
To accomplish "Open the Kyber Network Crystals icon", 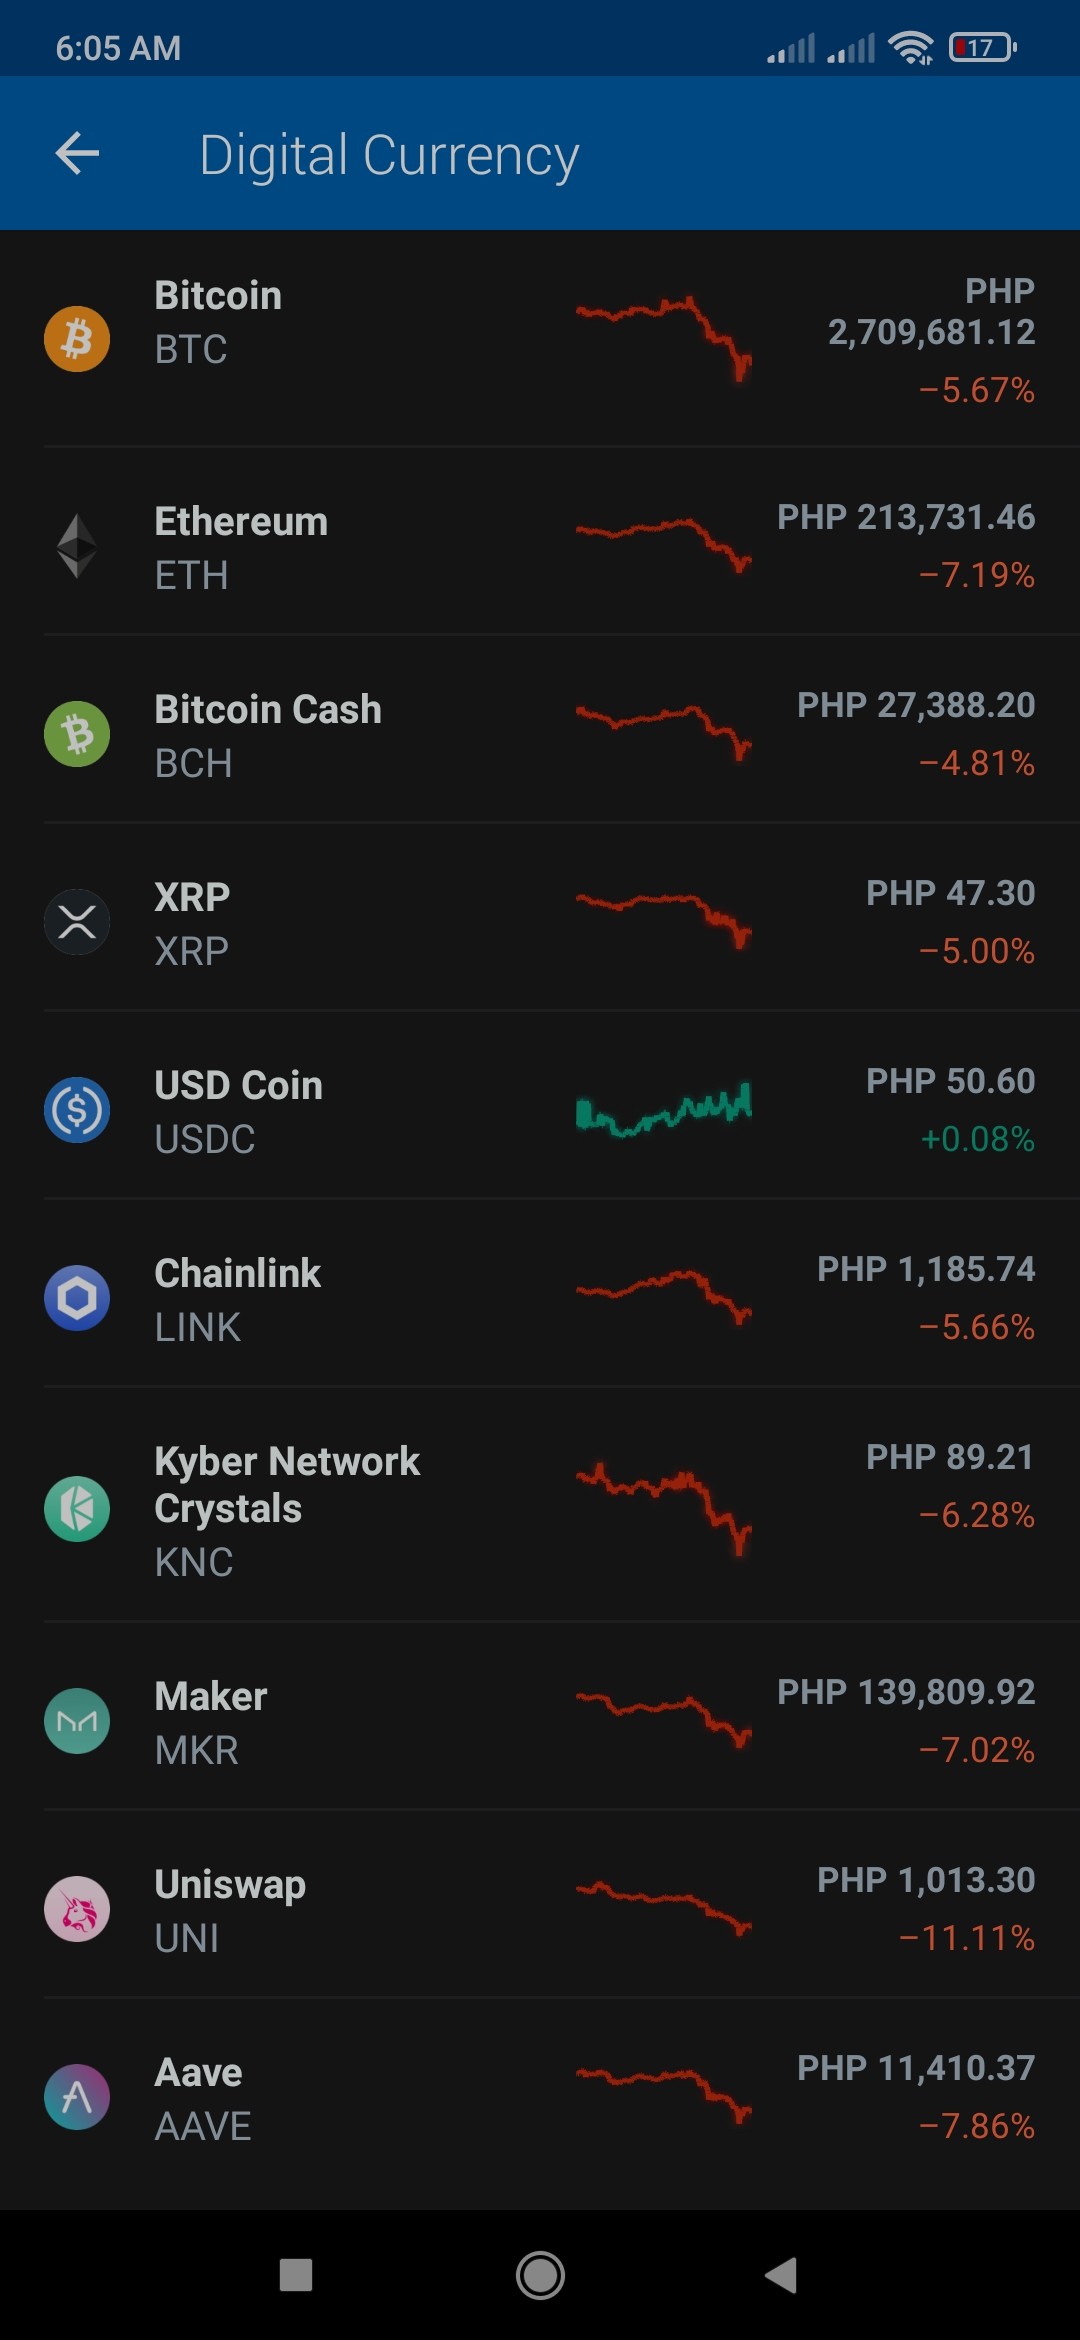I will pyautogui.click(x=77, y=1509).
